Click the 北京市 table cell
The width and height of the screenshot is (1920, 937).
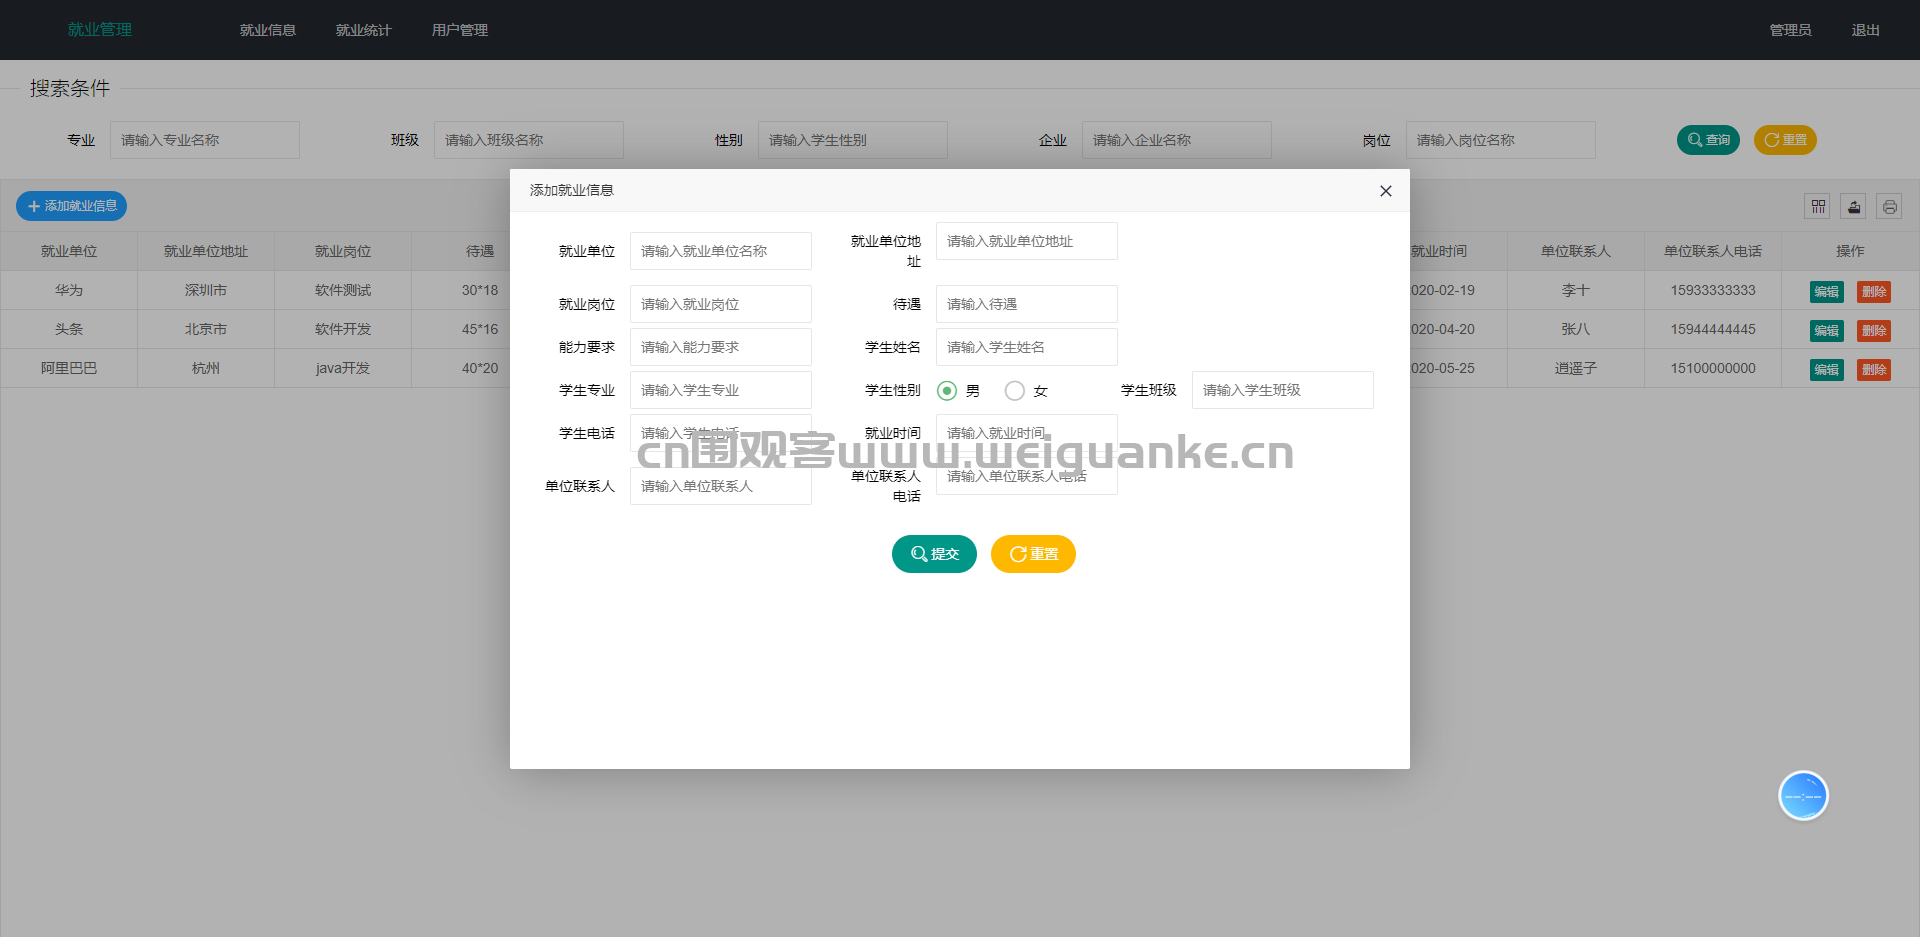click(x=206, y=329)
